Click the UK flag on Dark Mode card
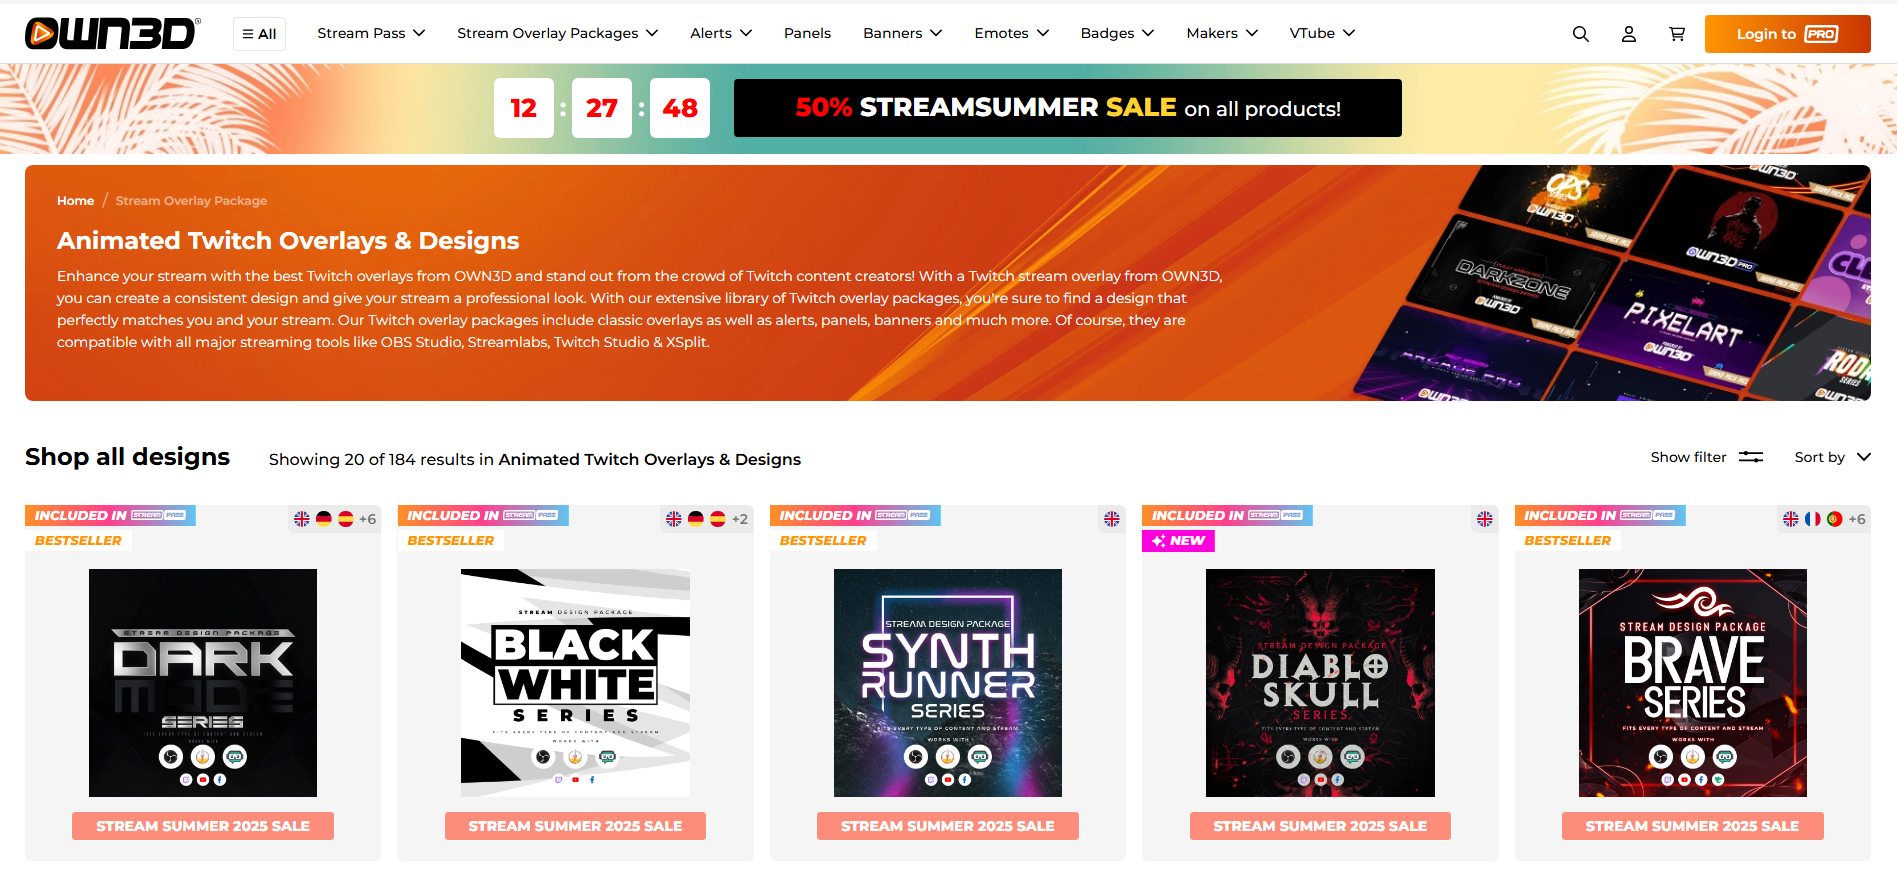1897x876 pixels. pos(302,519)
